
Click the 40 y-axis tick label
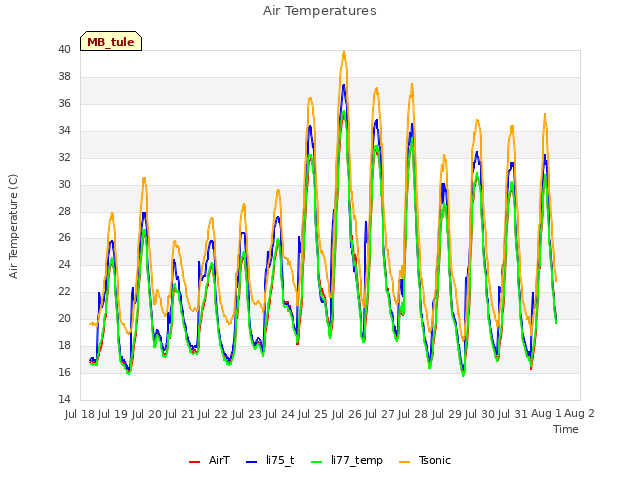coord(64,50)
